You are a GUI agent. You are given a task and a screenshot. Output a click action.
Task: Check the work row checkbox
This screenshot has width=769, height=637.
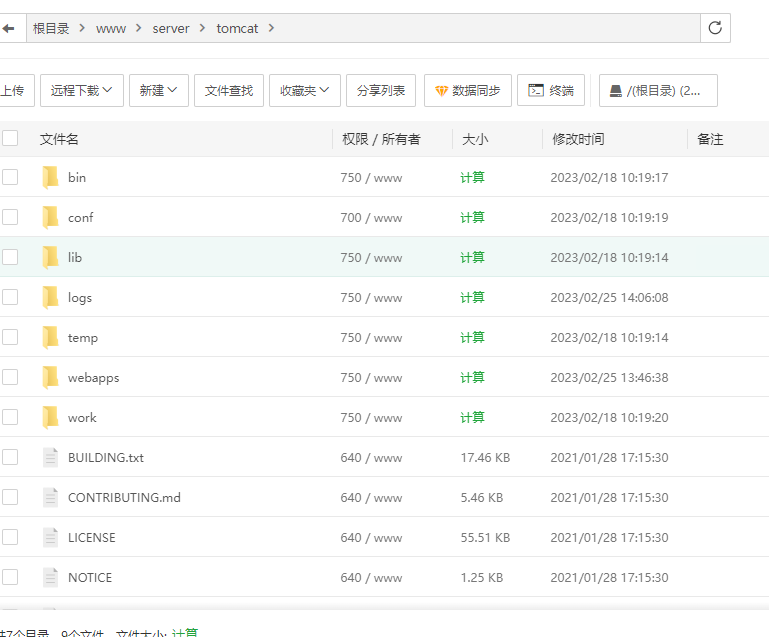[10, 417]
